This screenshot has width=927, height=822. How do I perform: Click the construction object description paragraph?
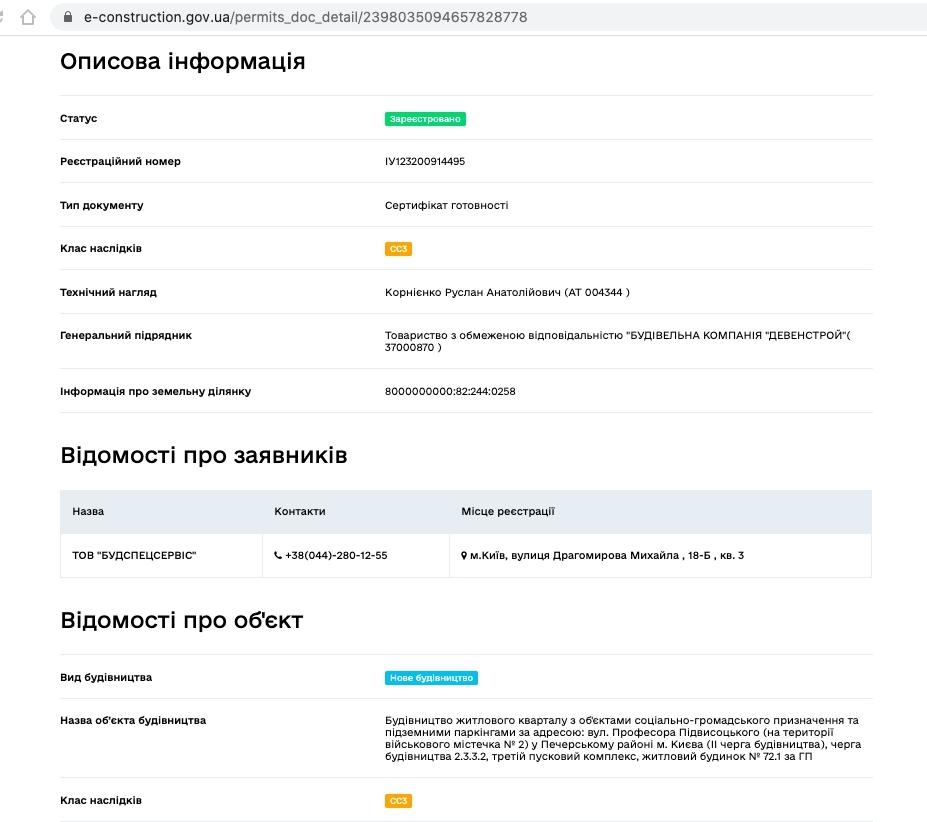623,738
